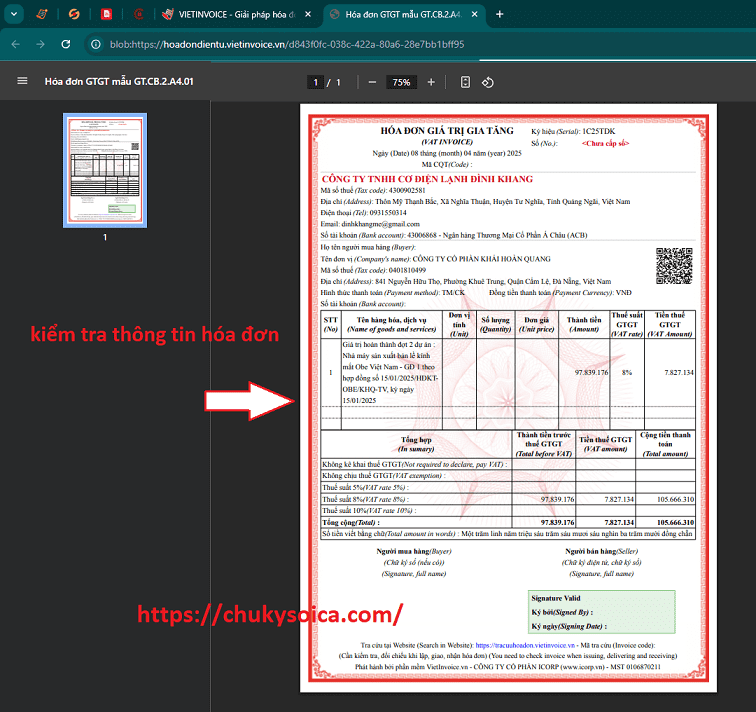The height and width of the screenshot is (712, 756).
Task: Click the PDF title in viewer toolbar
Action: (119, 81)
